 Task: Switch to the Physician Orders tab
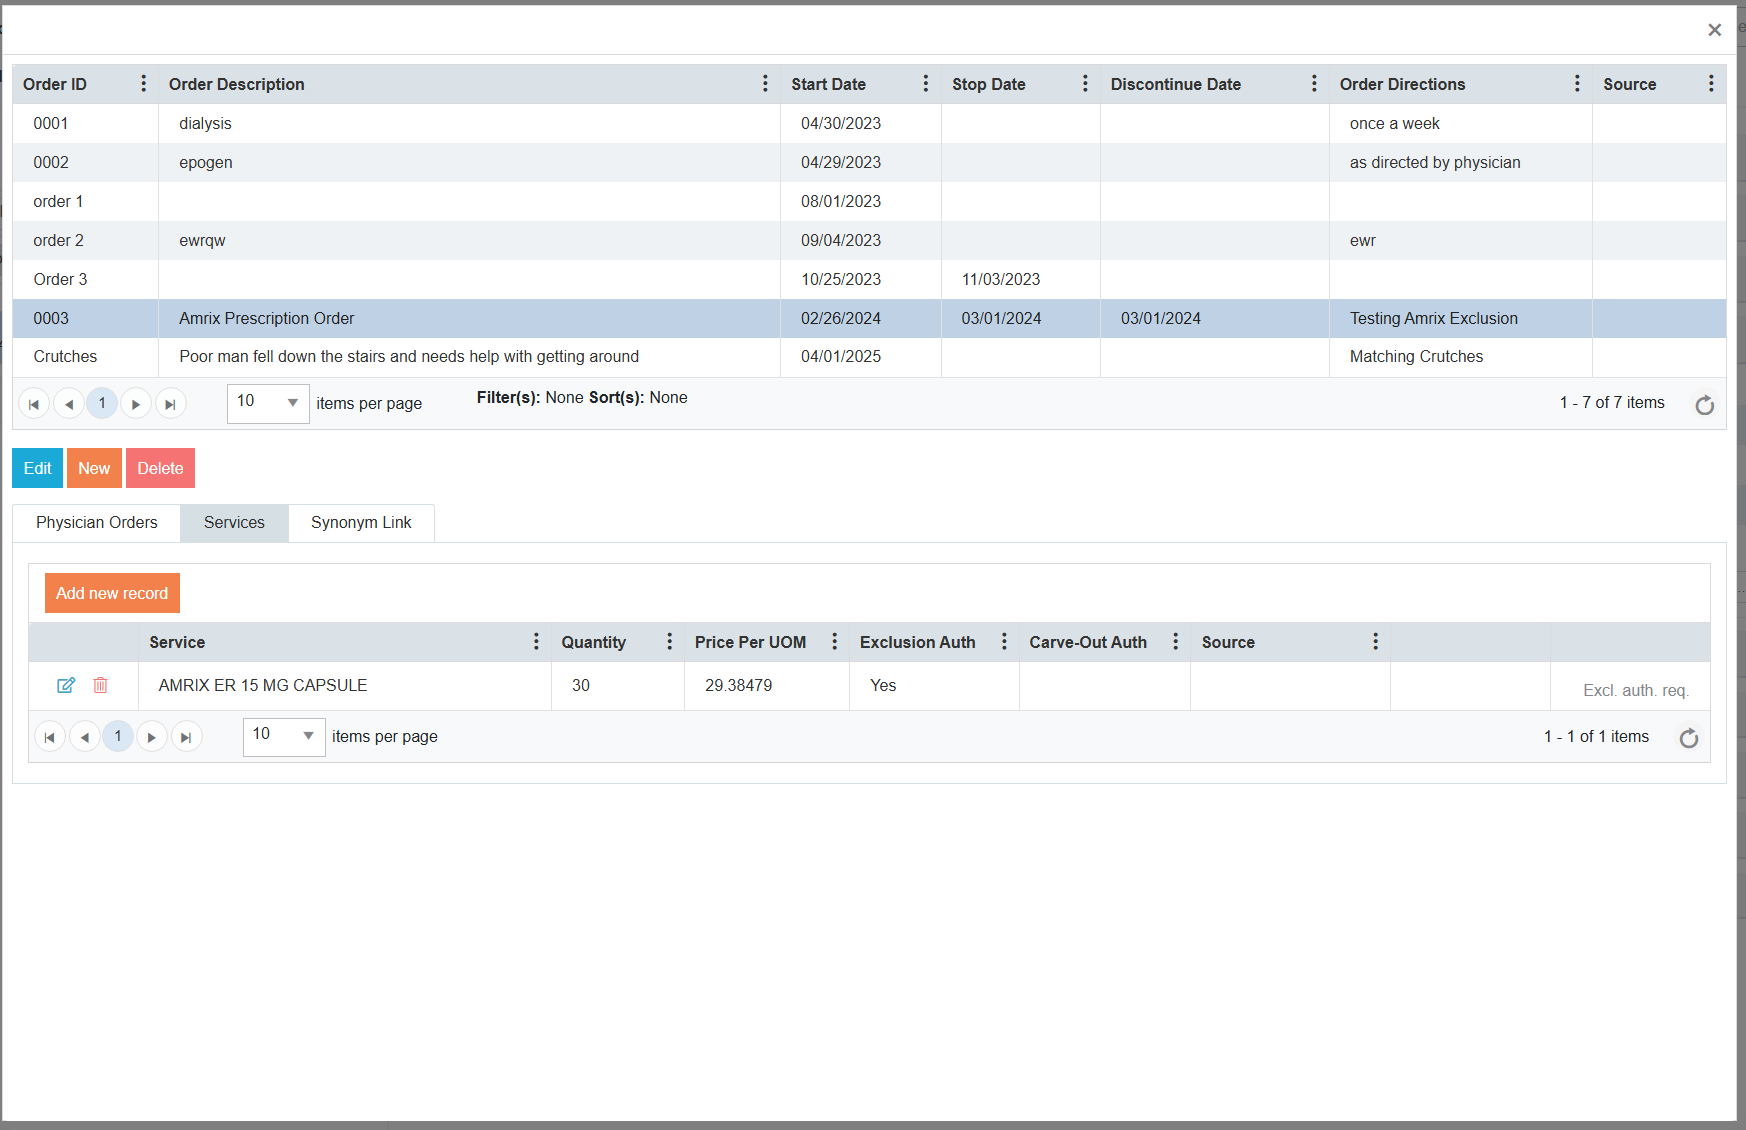97,523
